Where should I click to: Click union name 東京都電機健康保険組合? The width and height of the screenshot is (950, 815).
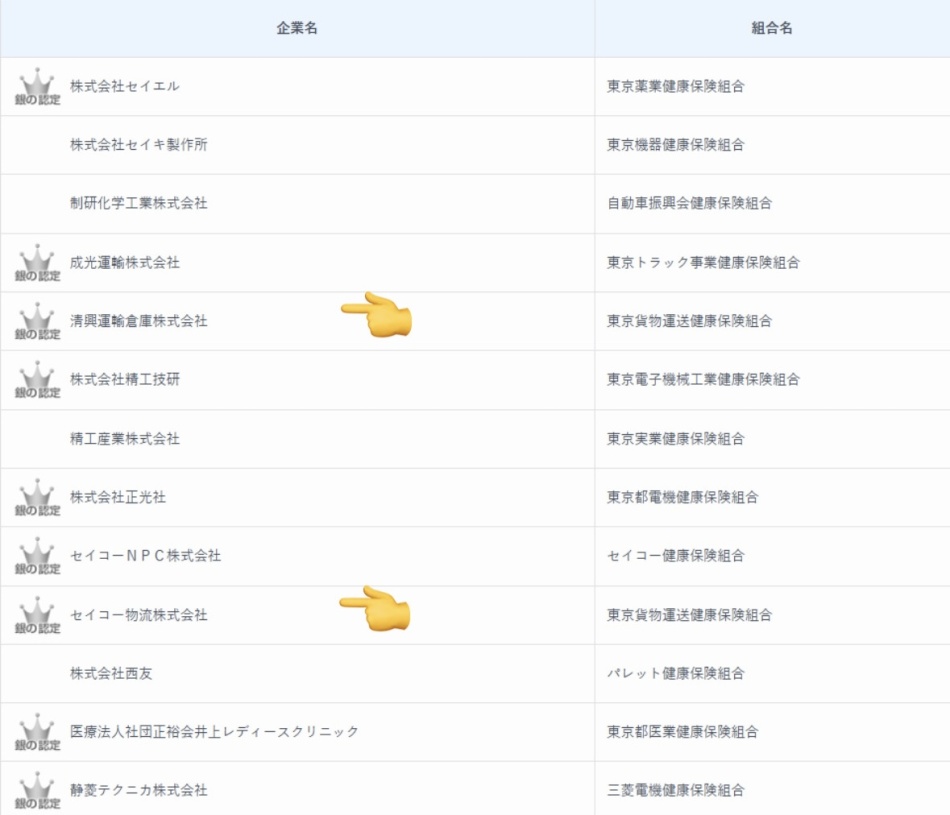[683, 497]
